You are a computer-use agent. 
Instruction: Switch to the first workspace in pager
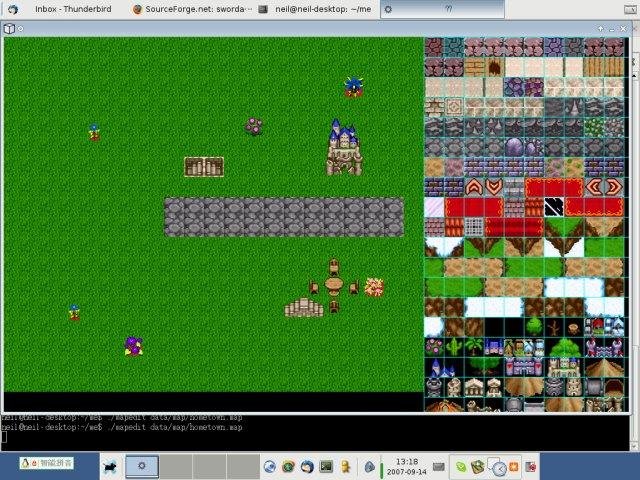point(142,466)
